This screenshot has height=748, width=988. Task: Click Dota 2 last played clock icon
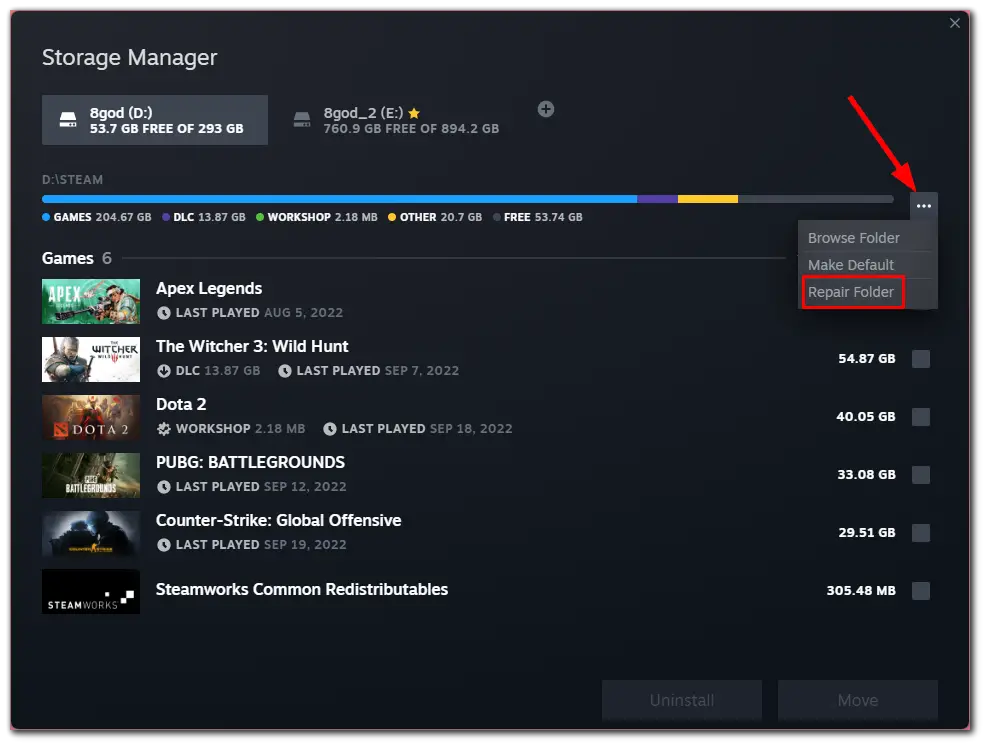330,429
